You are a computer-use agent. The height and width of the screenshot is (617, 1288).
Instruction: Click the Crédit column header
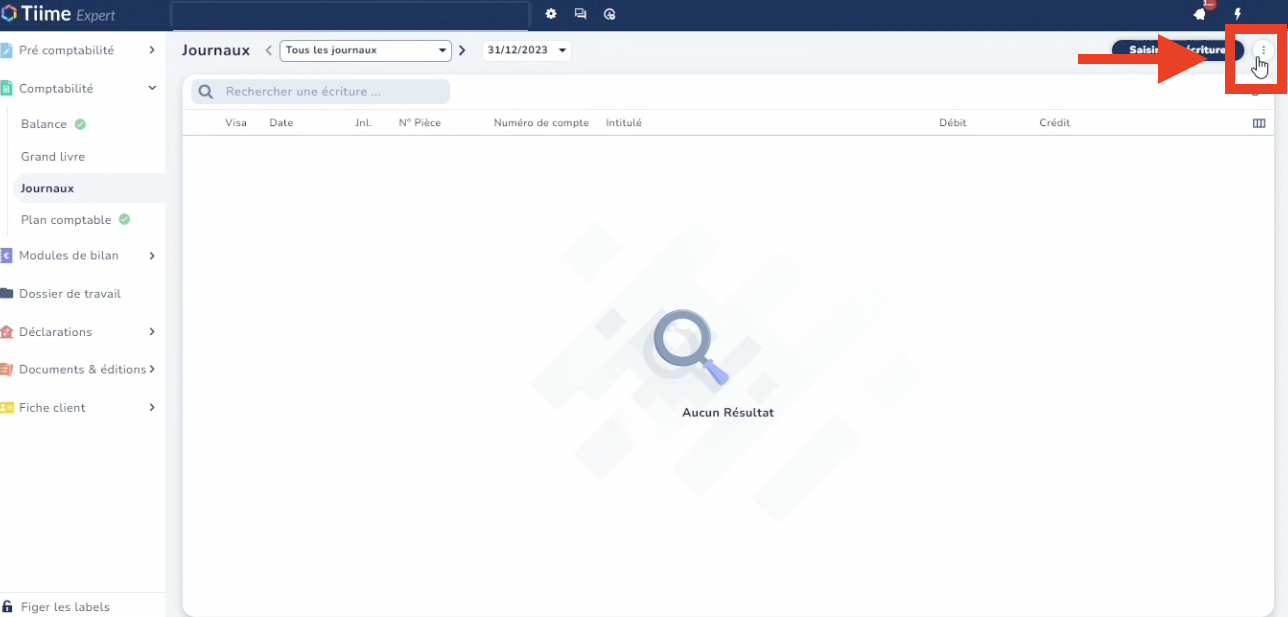pyautogui.click(x=1055, y=123)
